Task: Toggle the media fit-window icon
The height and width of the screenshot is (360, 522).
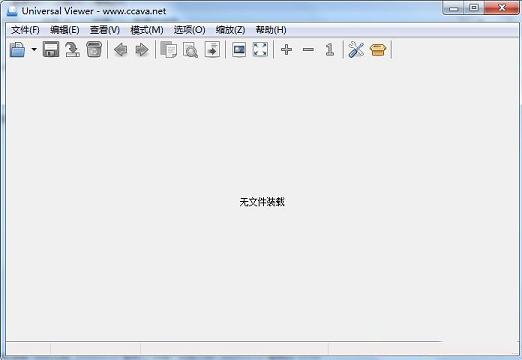Action: click(239, 50)
